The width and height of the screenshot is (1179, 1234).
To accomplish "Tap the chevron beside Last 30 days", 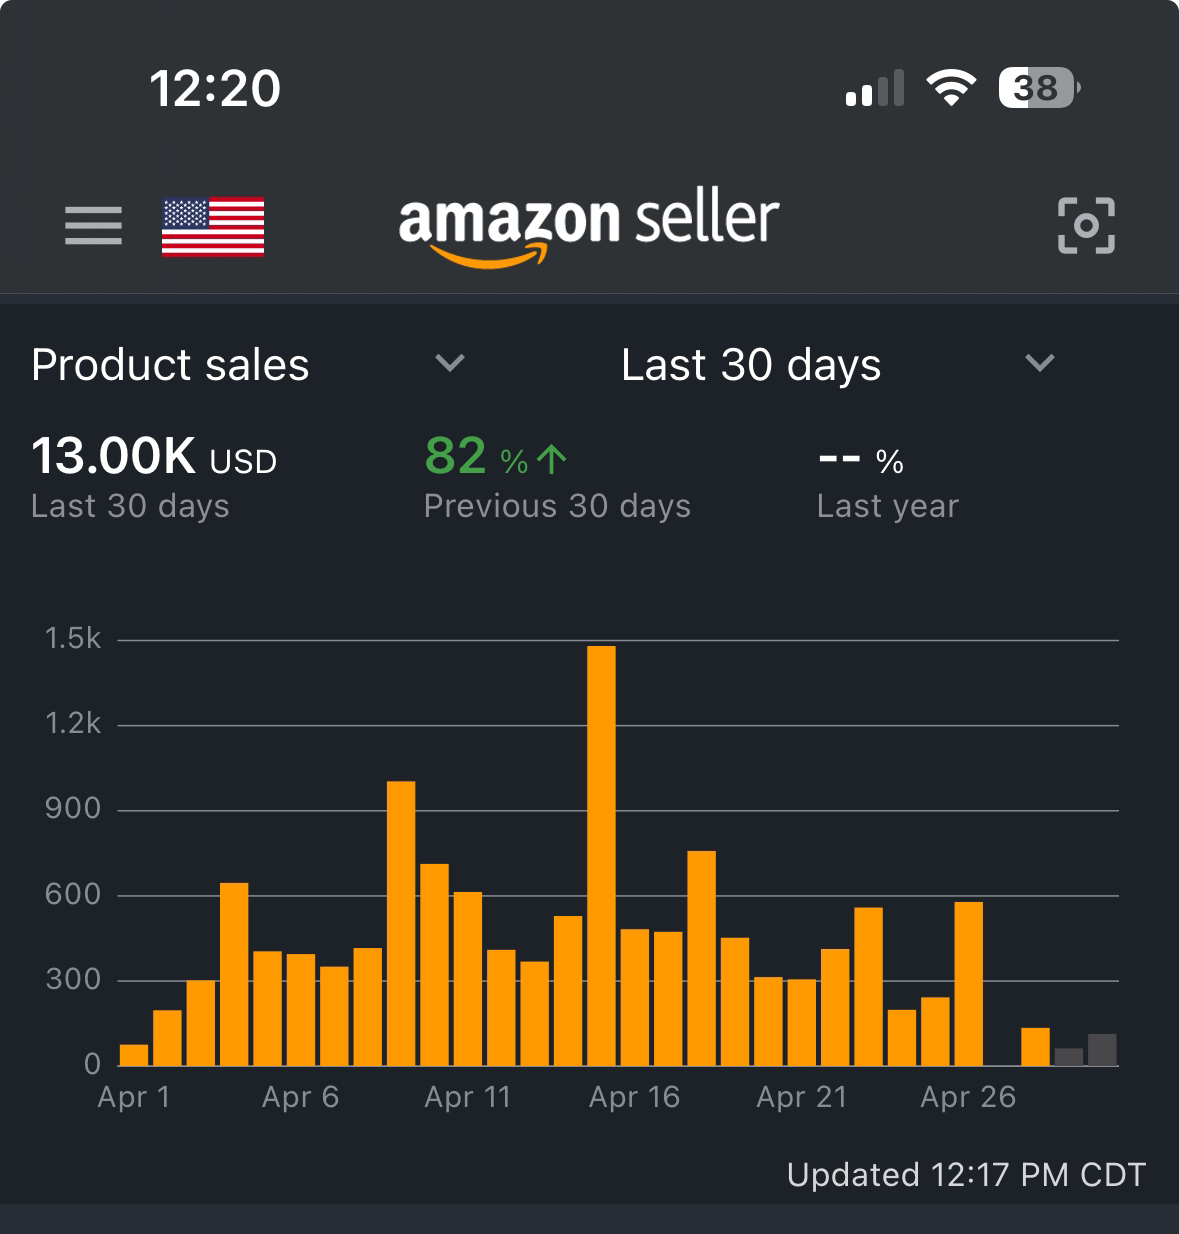I will 1040,363.
